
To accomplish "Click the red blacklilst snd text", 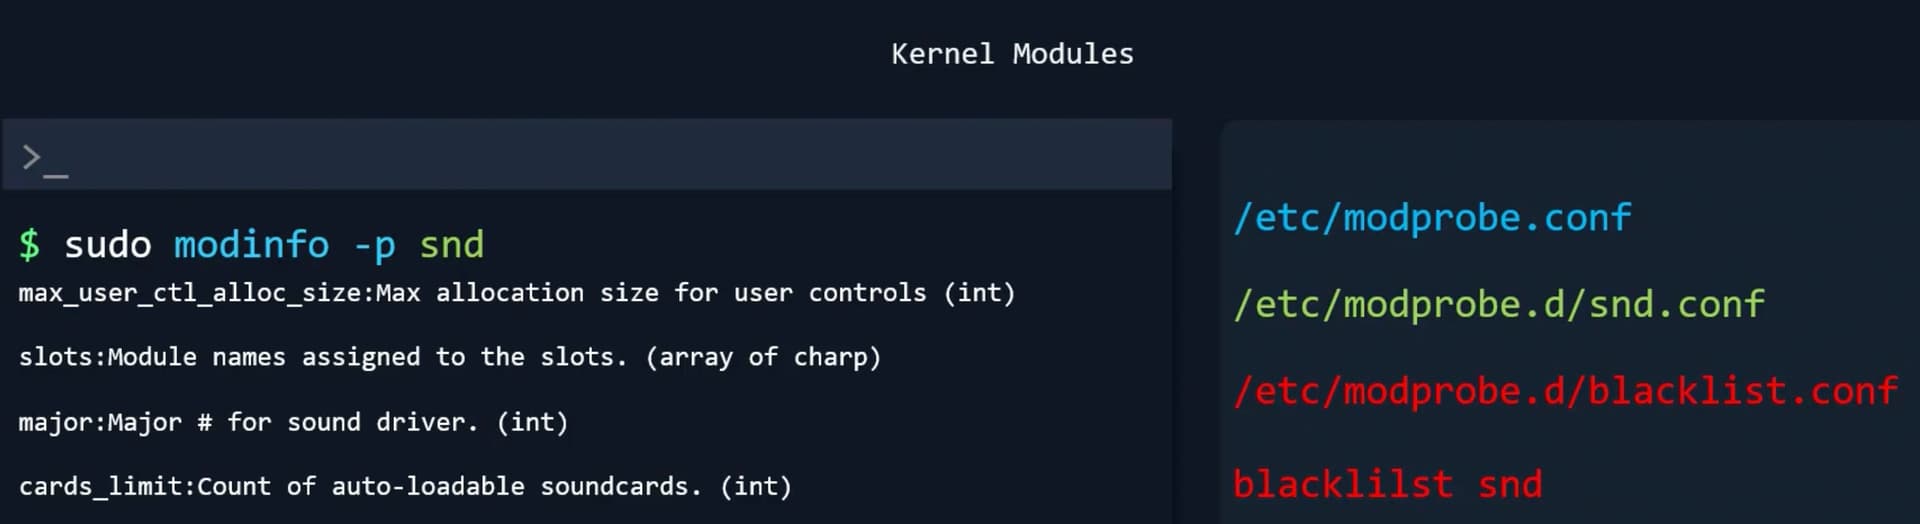I will [x=1387, y=485].
